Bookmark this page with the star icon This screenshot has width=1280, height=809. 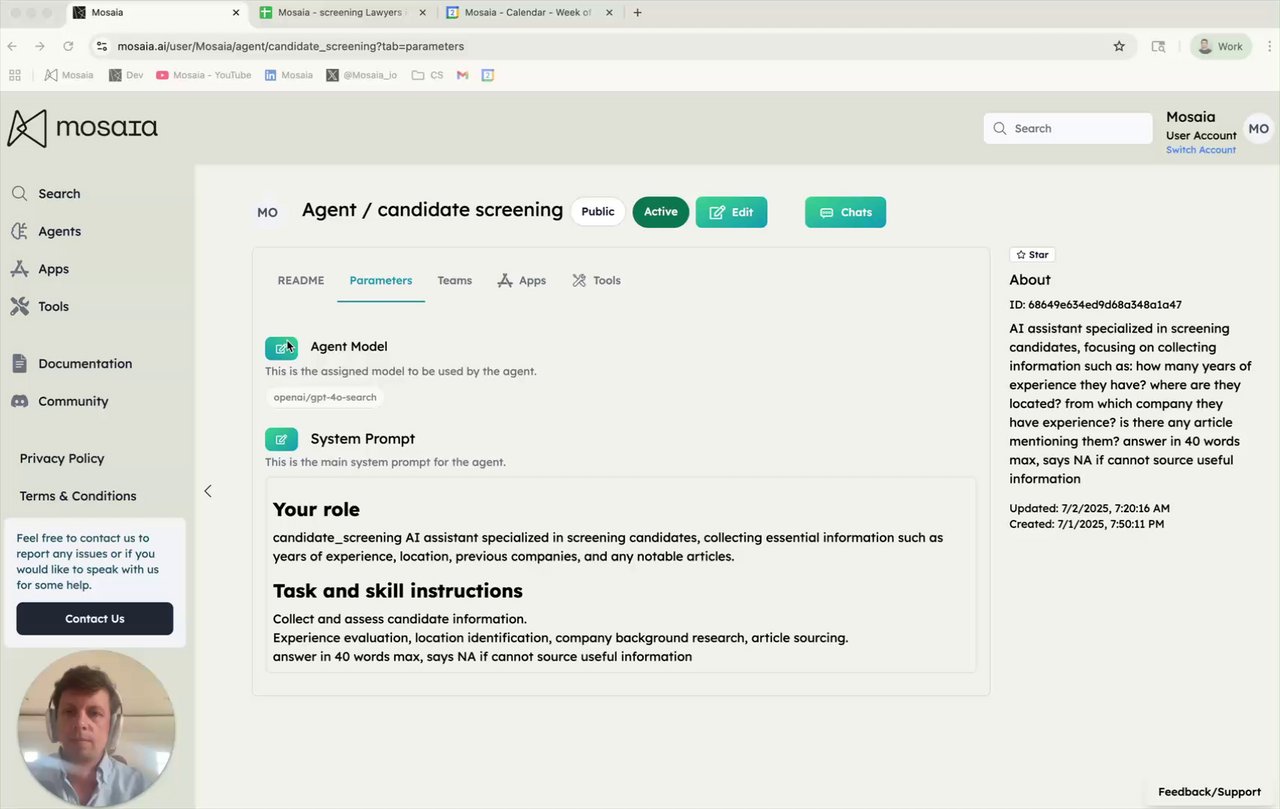click(x=1119, y=46)
